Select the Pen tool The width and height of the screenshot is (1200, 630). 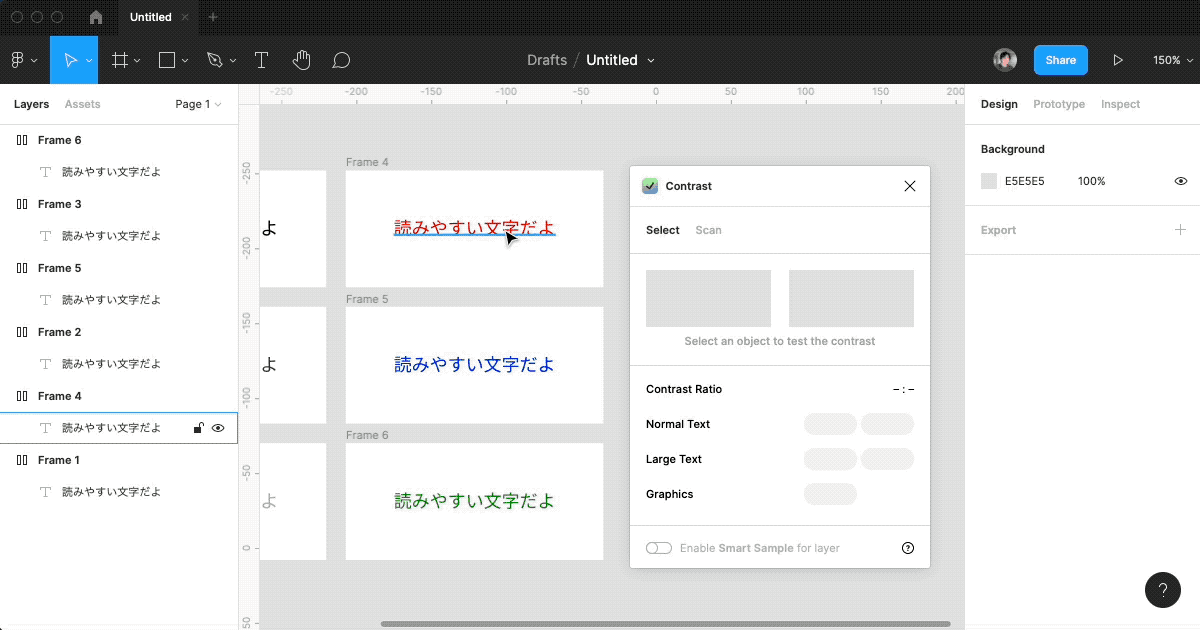pos(214,60)
